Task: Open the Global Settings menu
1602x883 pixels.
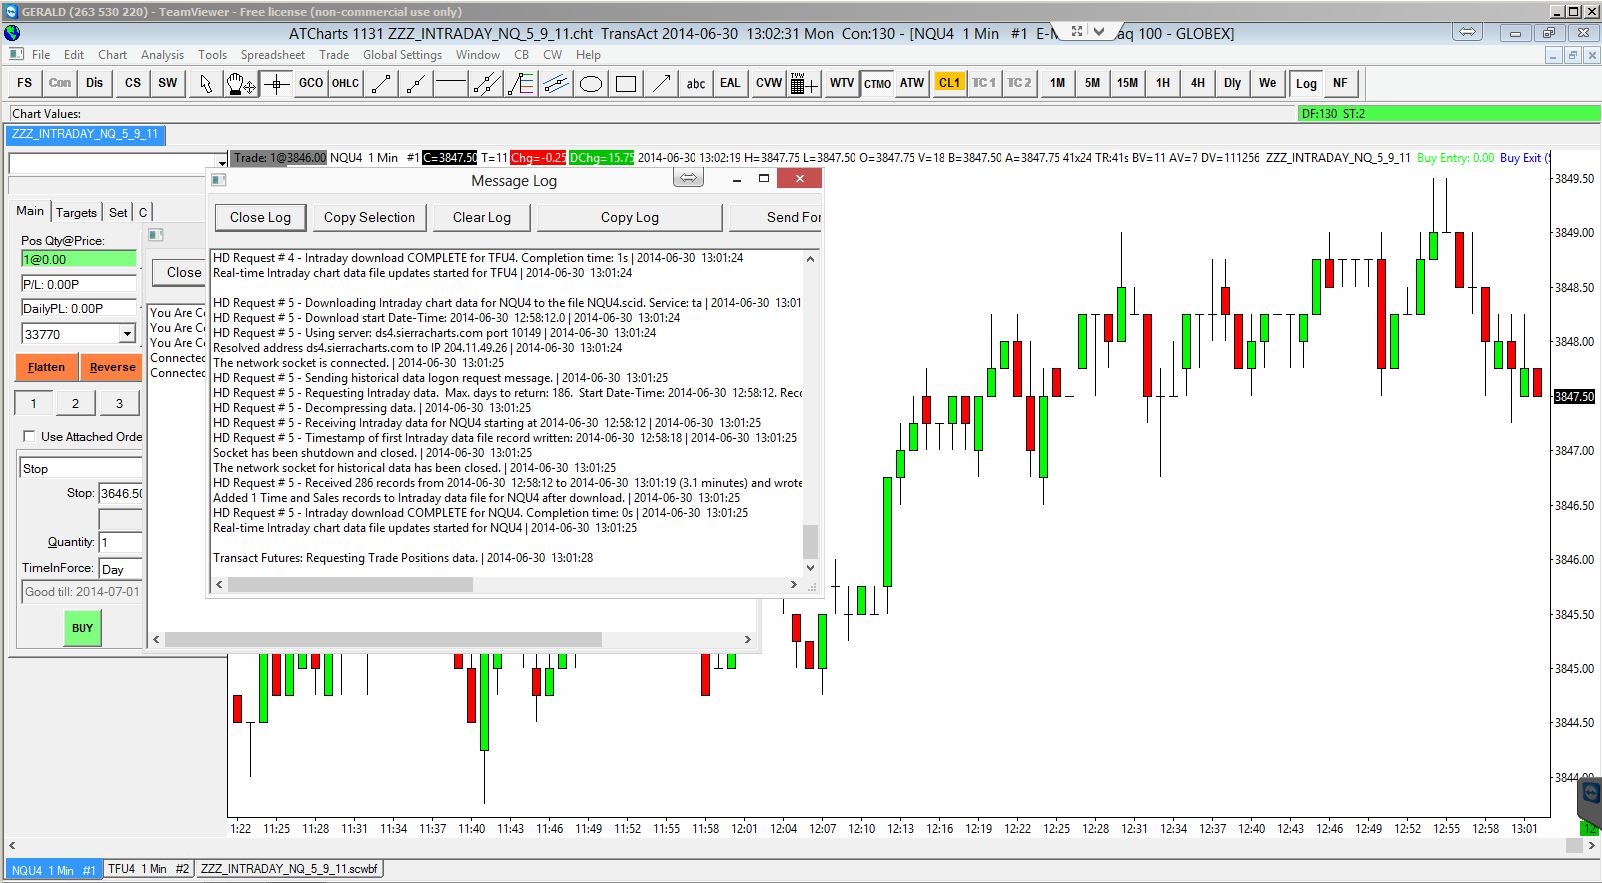Action: click(x=402, y=55)
